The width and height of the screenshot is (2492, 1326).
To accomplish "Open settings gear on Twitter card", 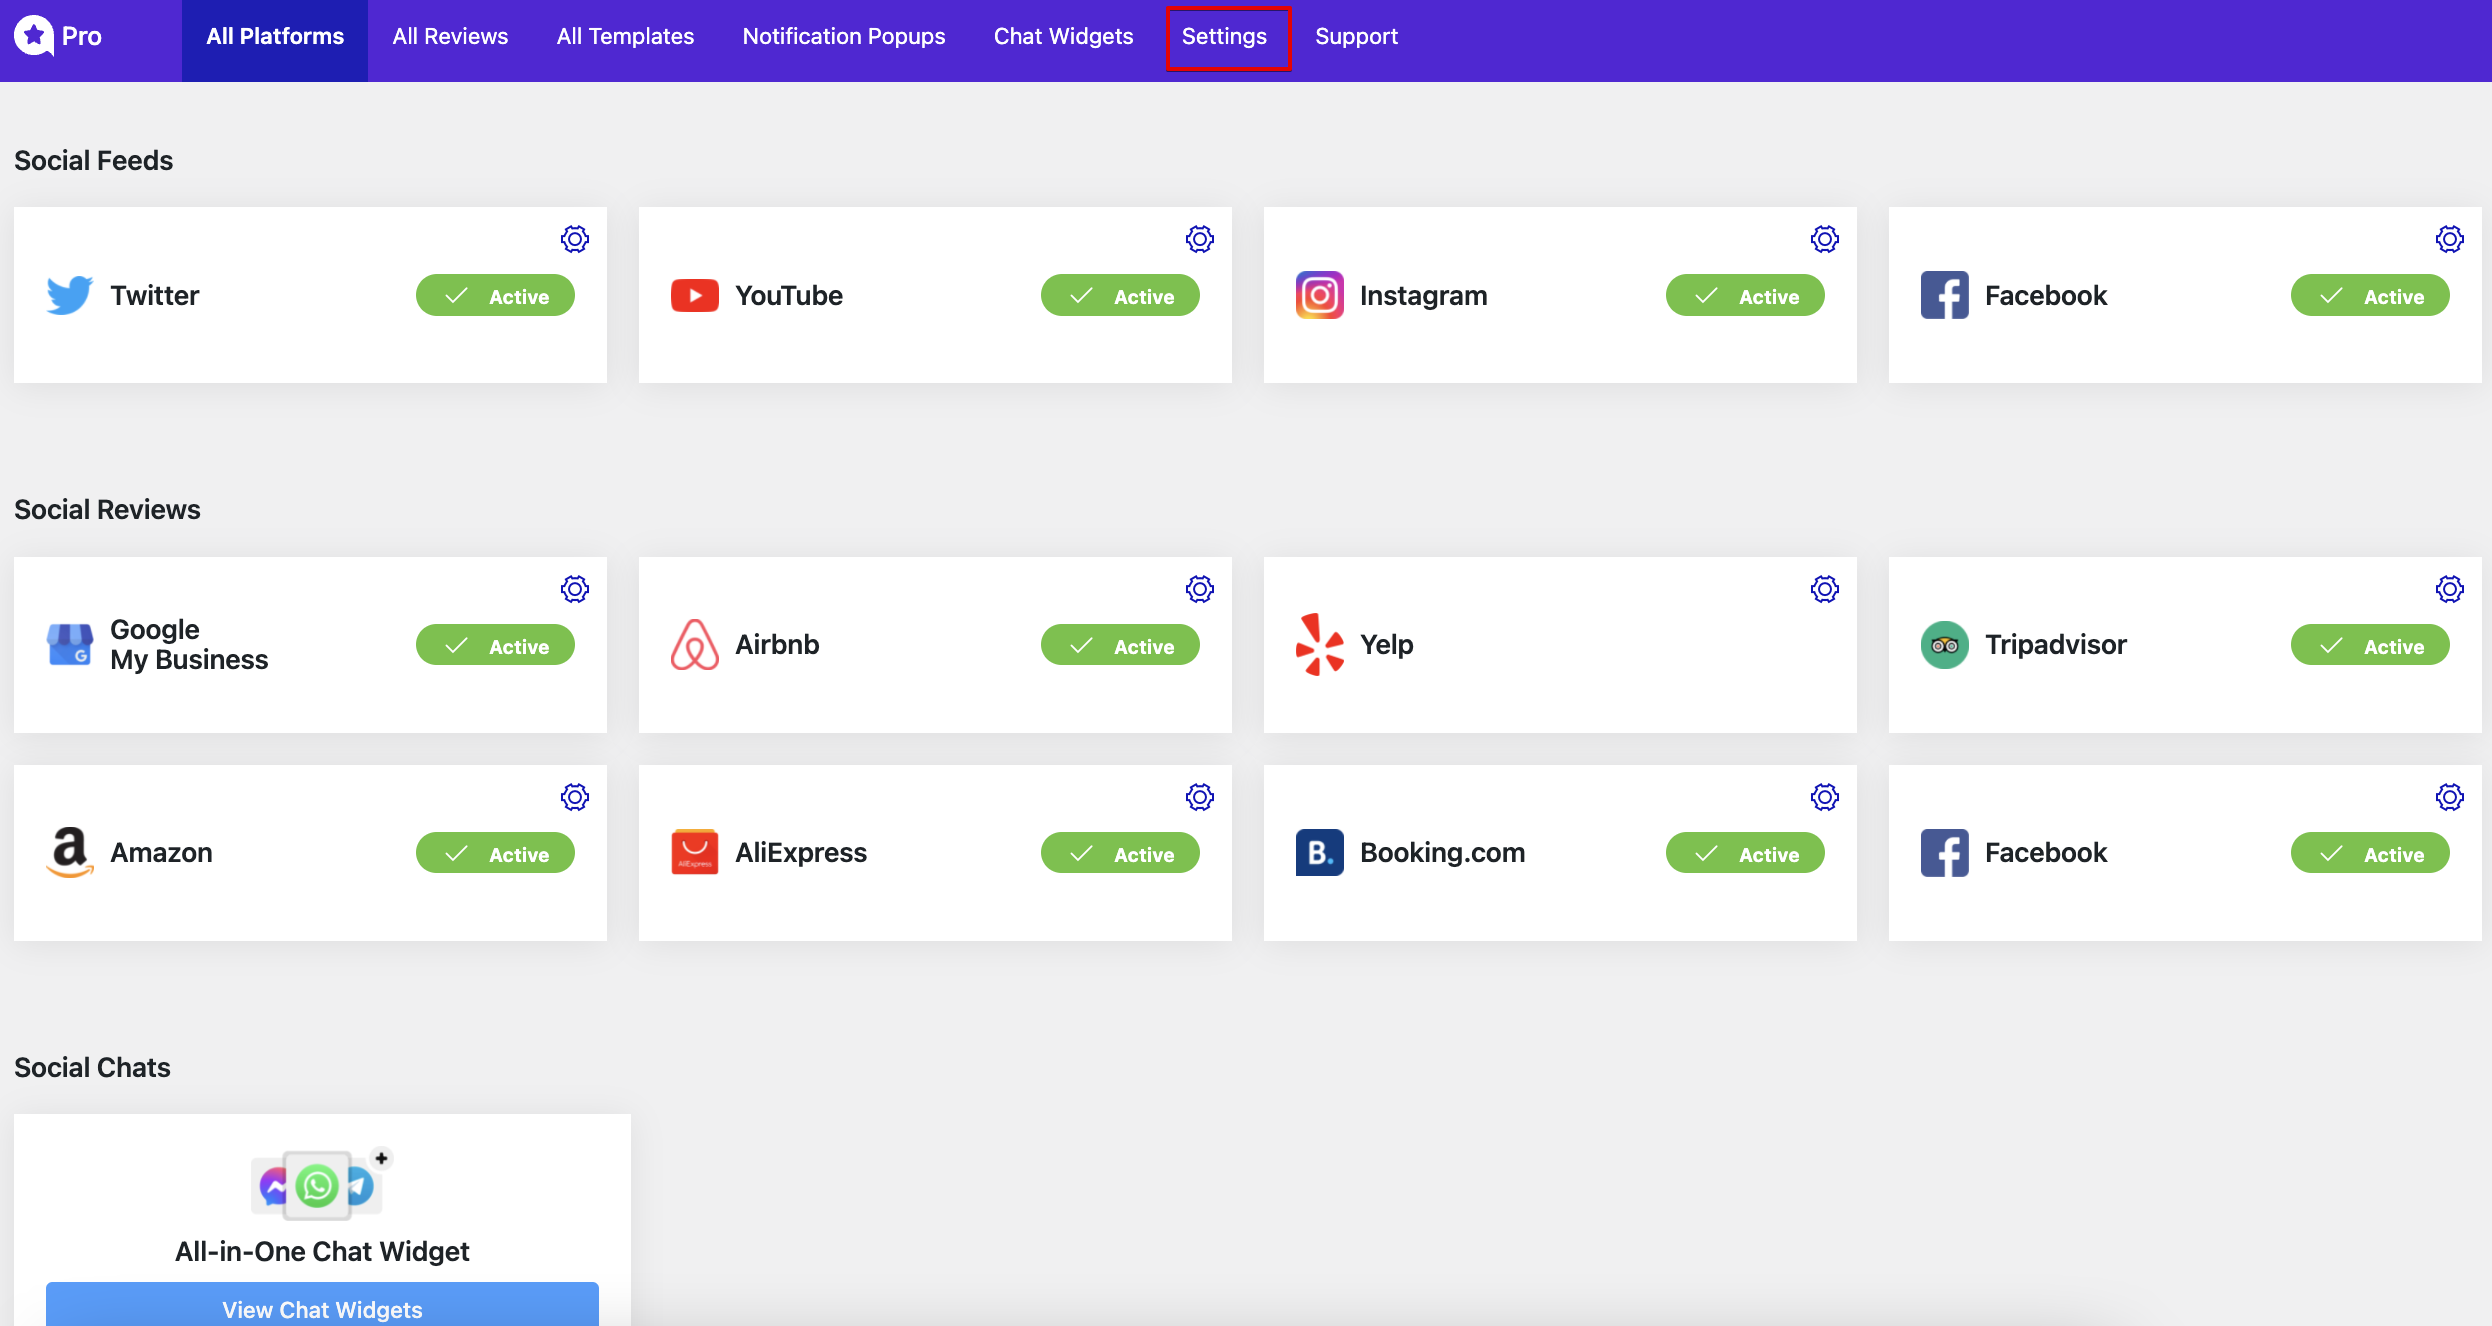I will (x=575, y=239).
